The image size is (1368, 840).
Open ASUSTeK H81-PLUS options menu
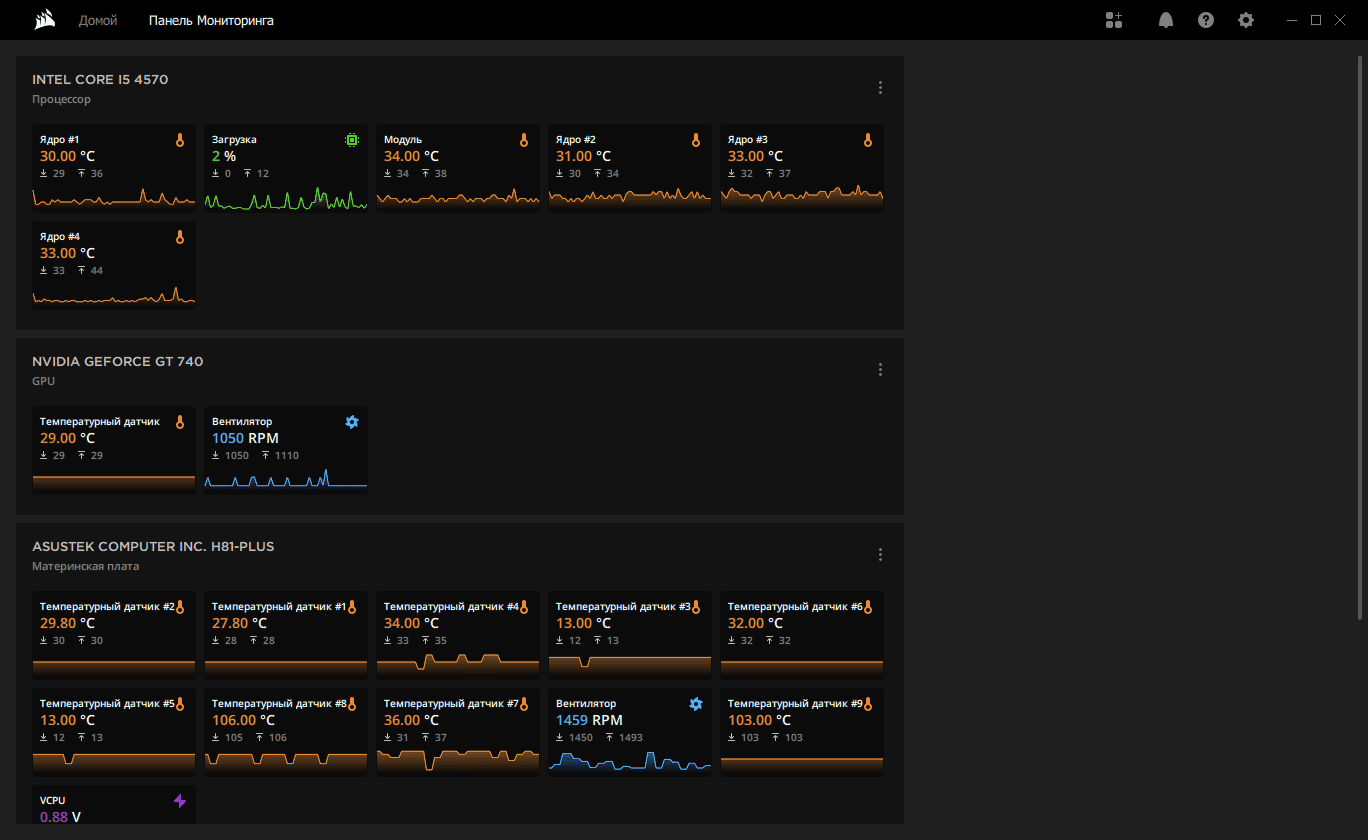coord(880,554)
